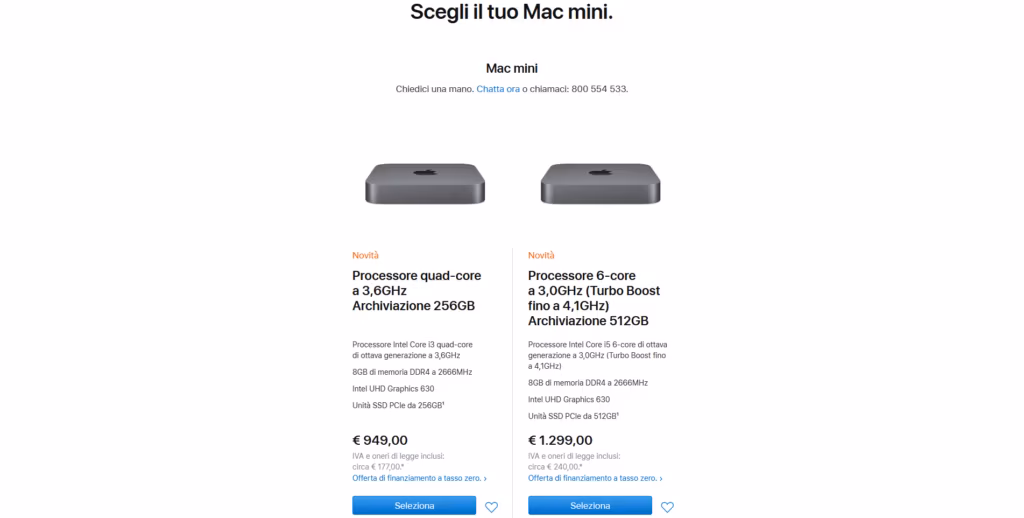Click the Processore 6-core a 3,0GHz heading

pos(594,297)
